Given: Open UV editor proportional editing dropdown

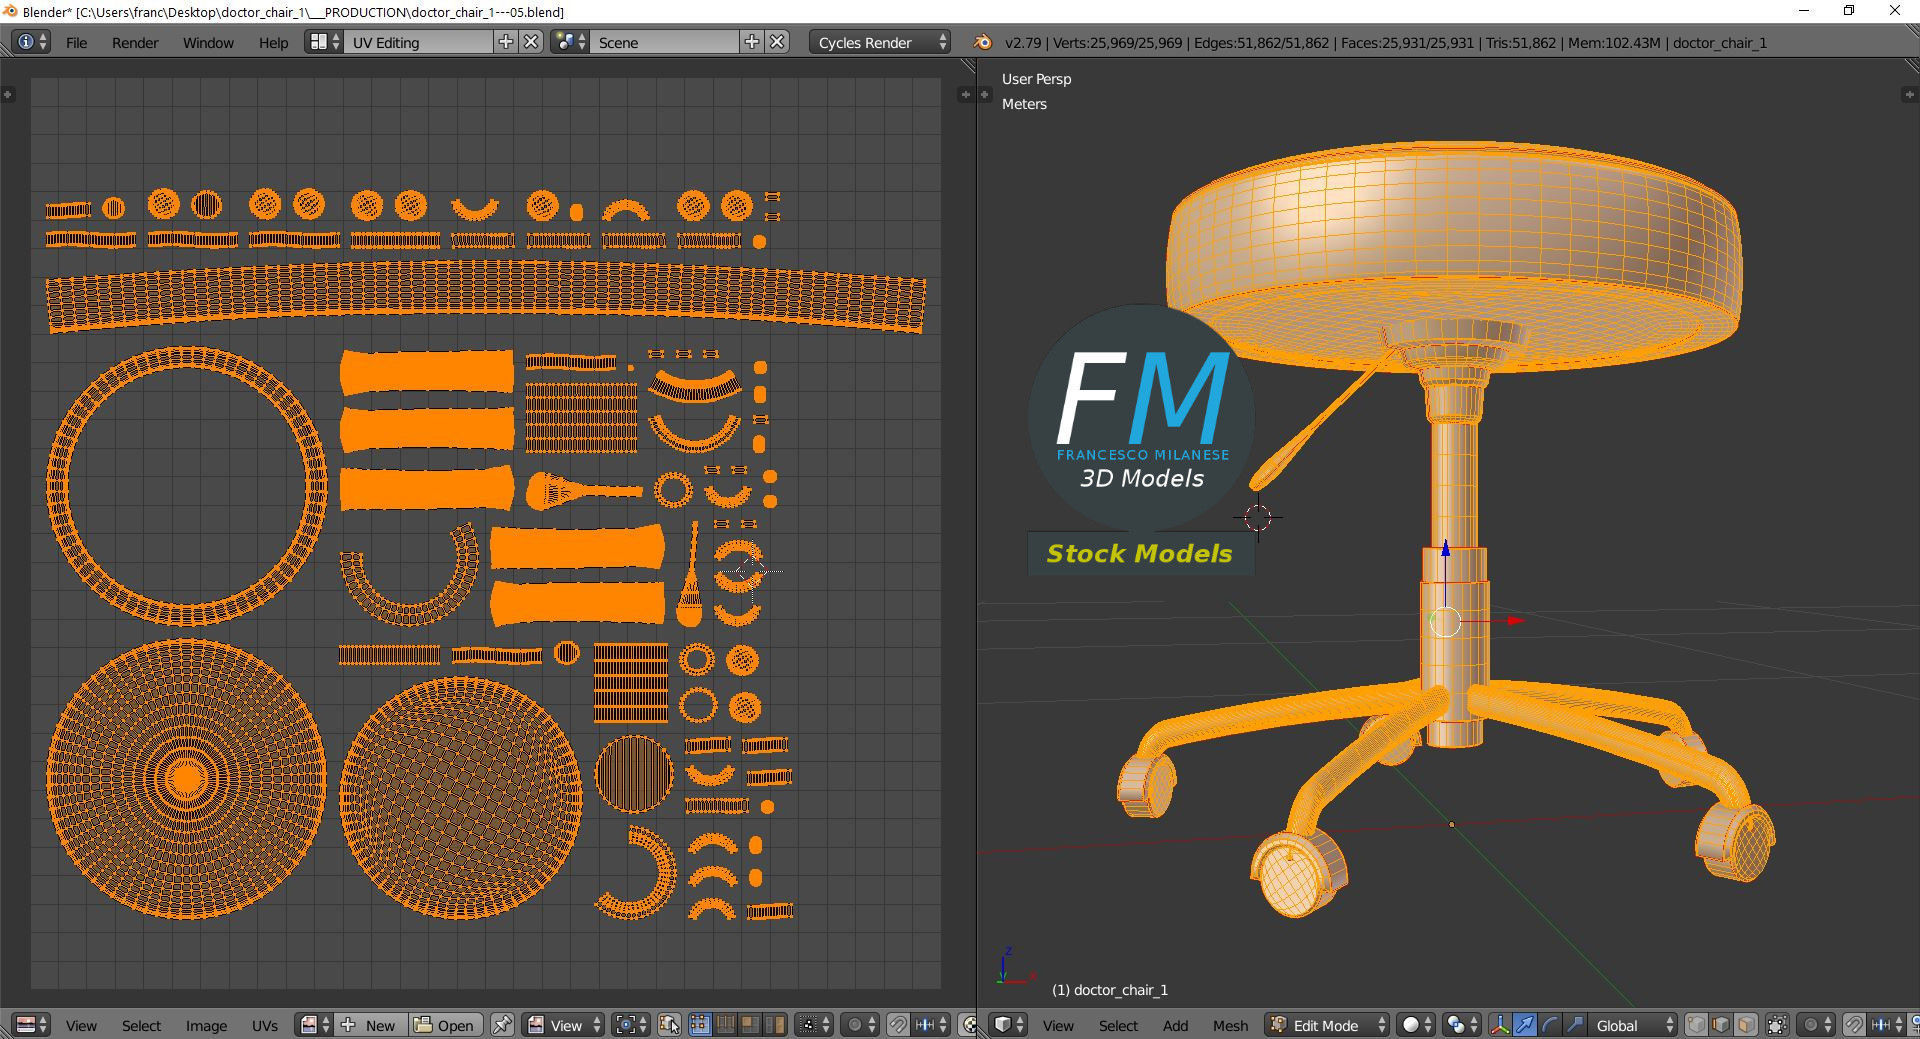Looking at the screenshot, I should coord(860,1025).
